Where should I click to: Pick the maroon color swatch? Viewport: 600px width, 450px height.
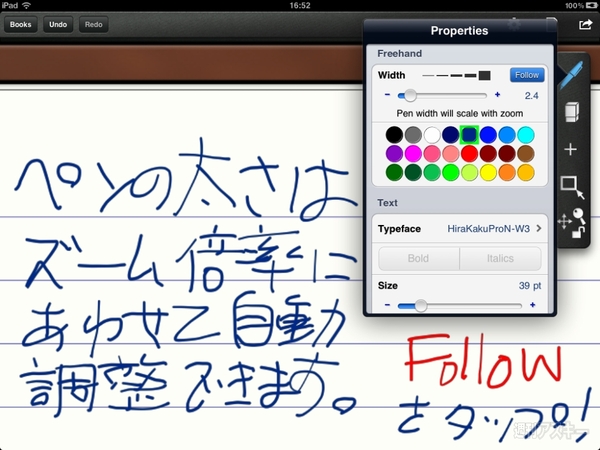507,154
